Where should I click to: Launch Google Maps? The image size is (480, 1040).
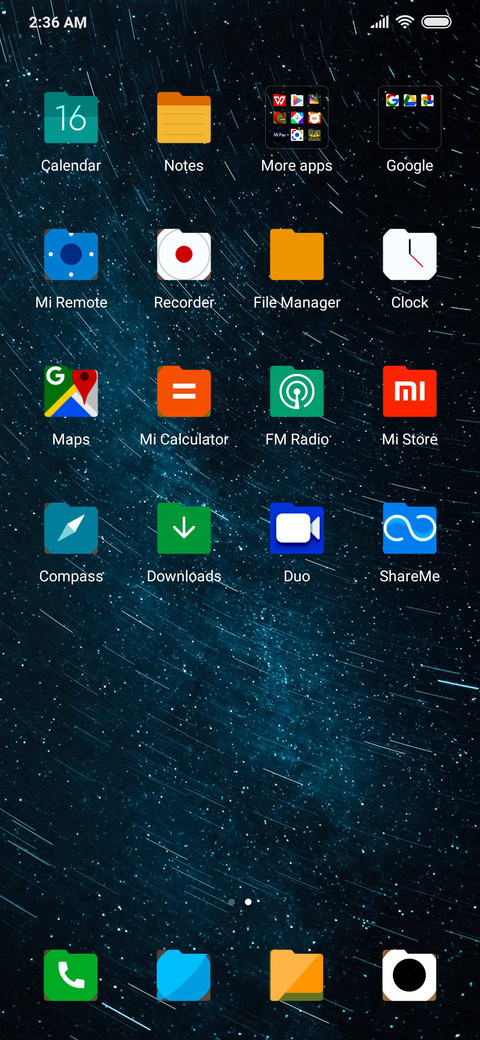point(71,391)
